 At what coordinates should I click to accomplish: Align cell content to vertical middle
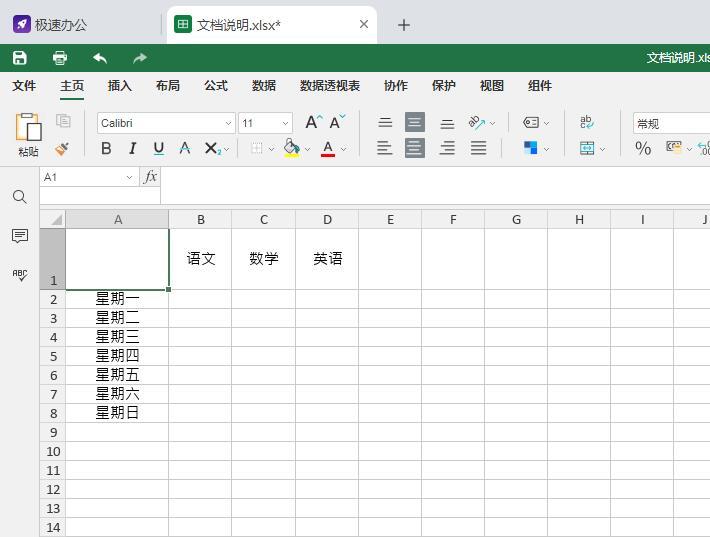click(415, 122)
